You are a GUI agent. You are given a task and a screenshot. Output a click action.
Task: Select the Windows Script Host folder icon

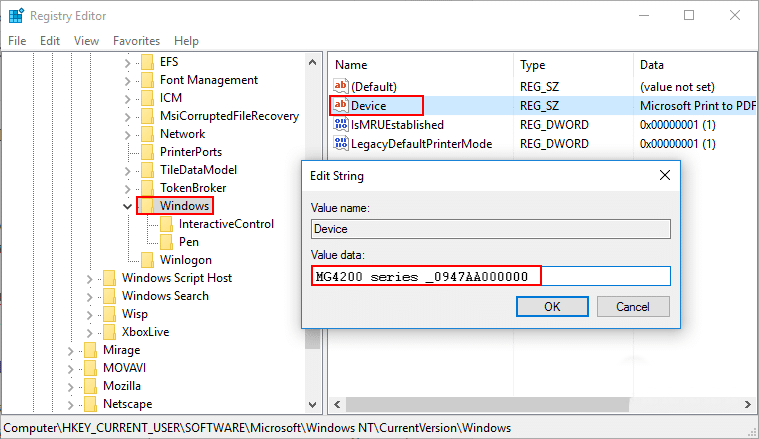110,278
